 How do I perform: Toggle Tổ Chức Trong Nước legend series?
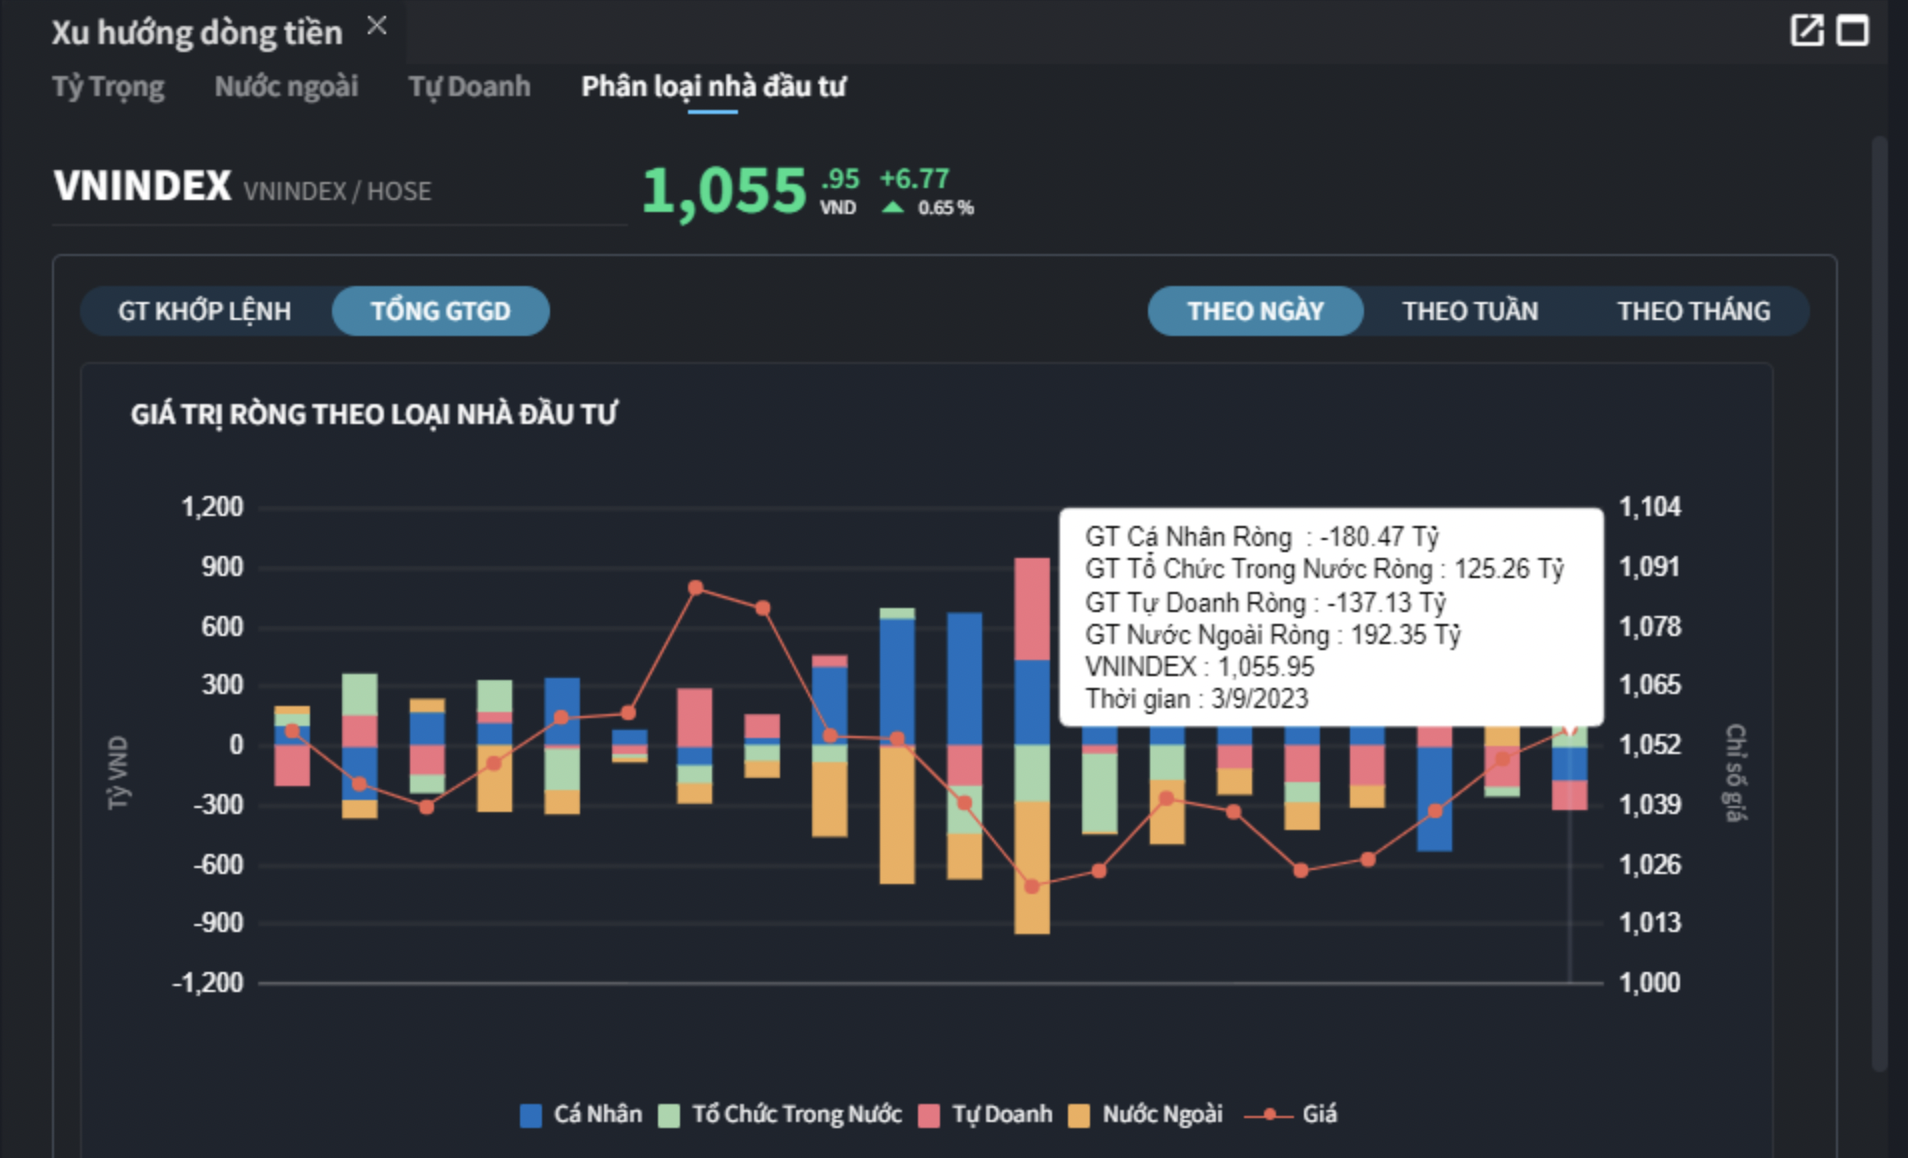click(x=780, y=1114)
